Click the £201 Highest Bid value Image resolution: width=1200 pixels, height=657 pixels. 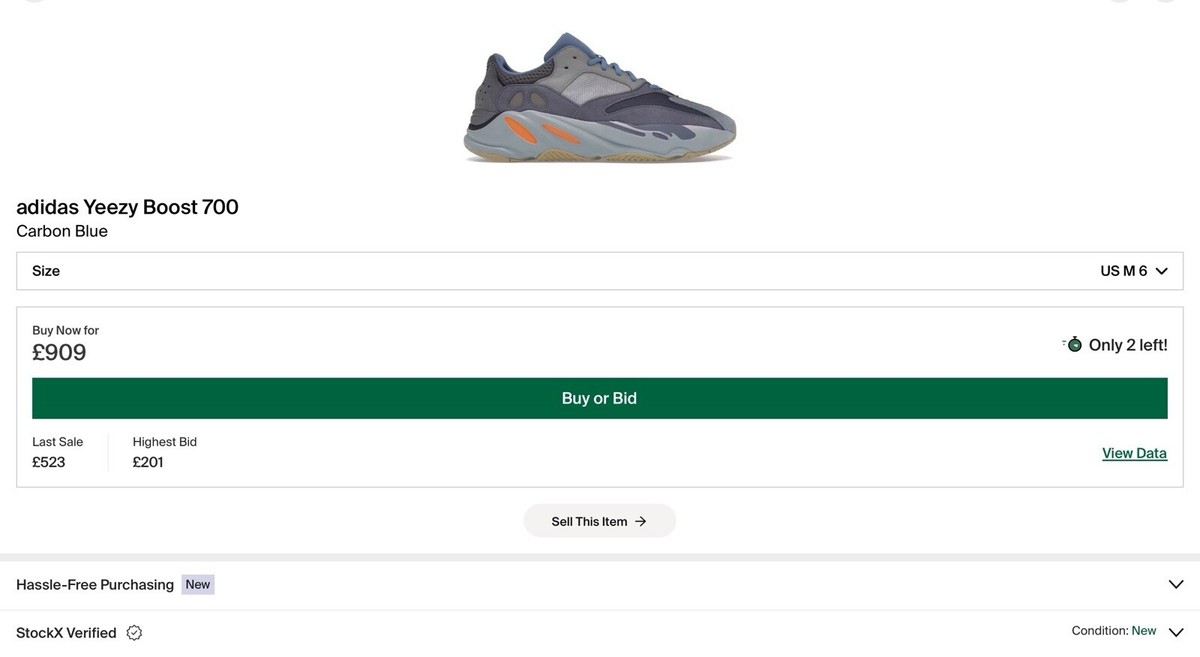click(x=148, y=462)
